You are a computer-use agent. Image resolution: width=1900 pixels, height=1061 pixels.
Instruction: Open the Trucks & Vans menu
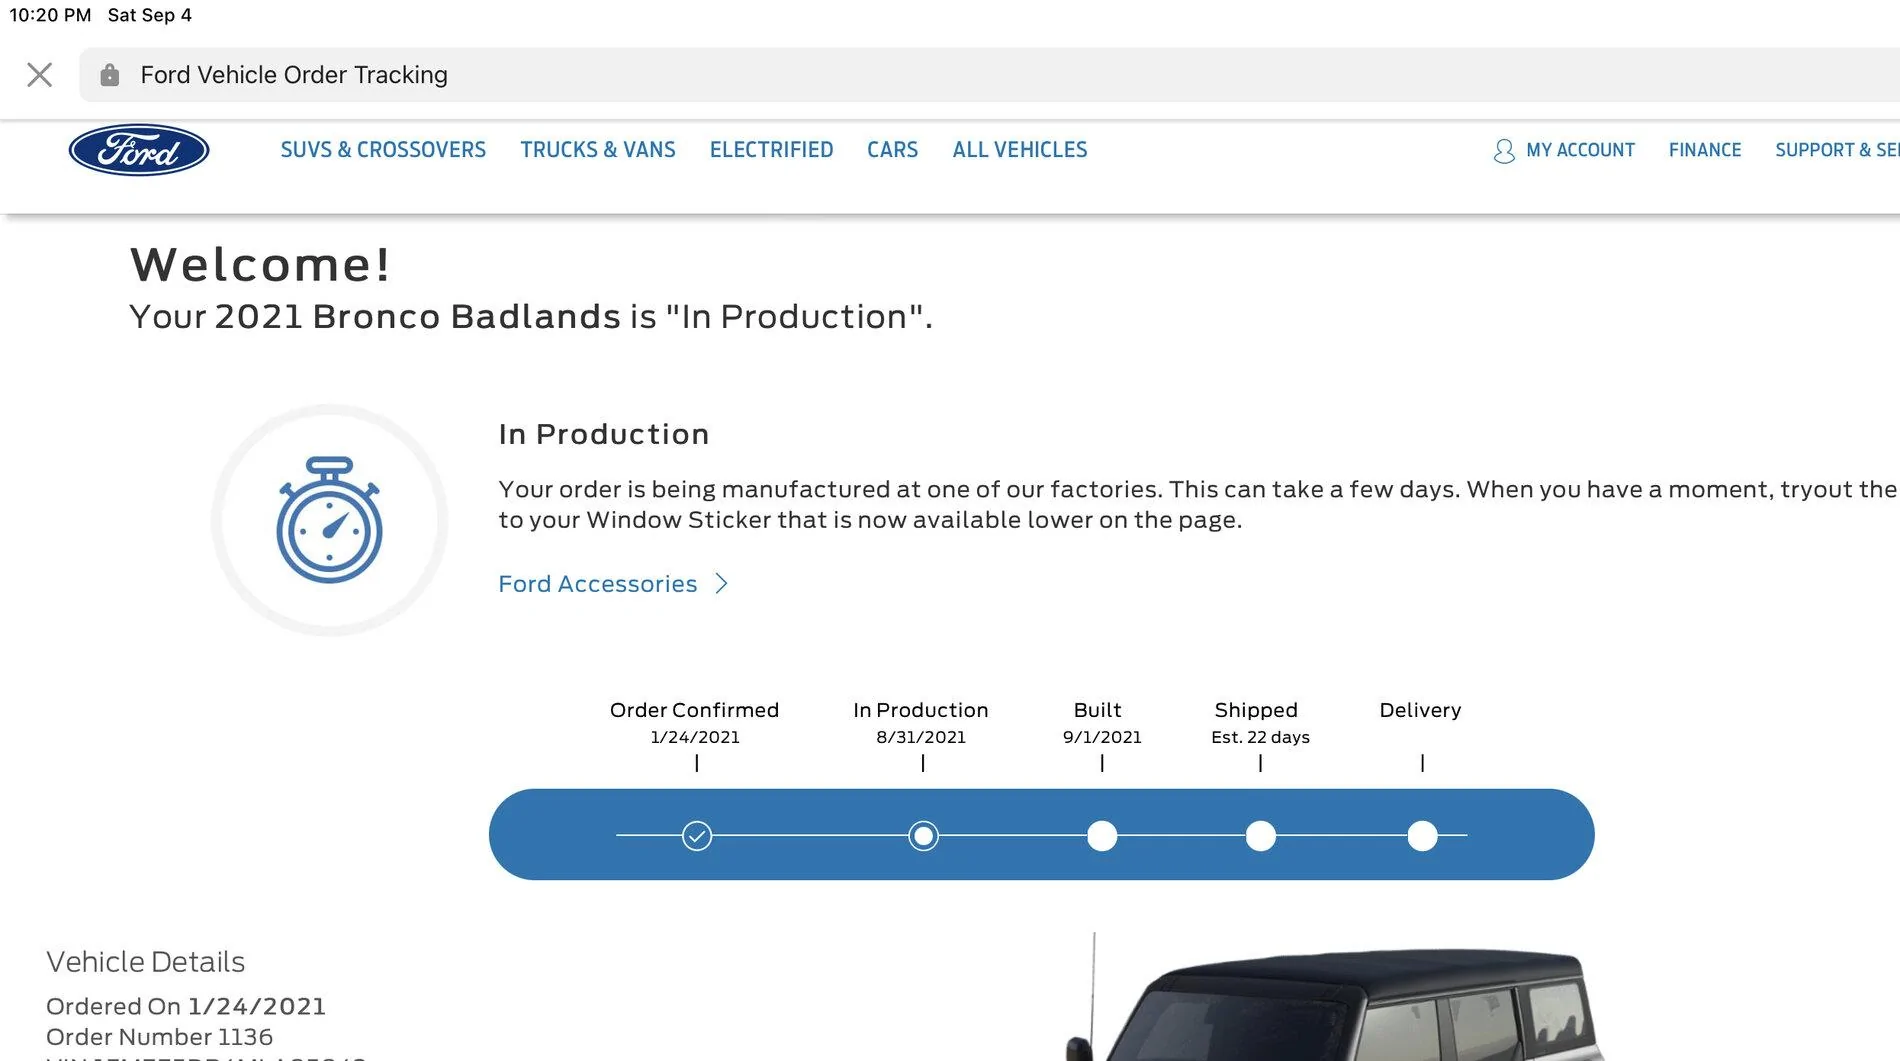(598, 150)
